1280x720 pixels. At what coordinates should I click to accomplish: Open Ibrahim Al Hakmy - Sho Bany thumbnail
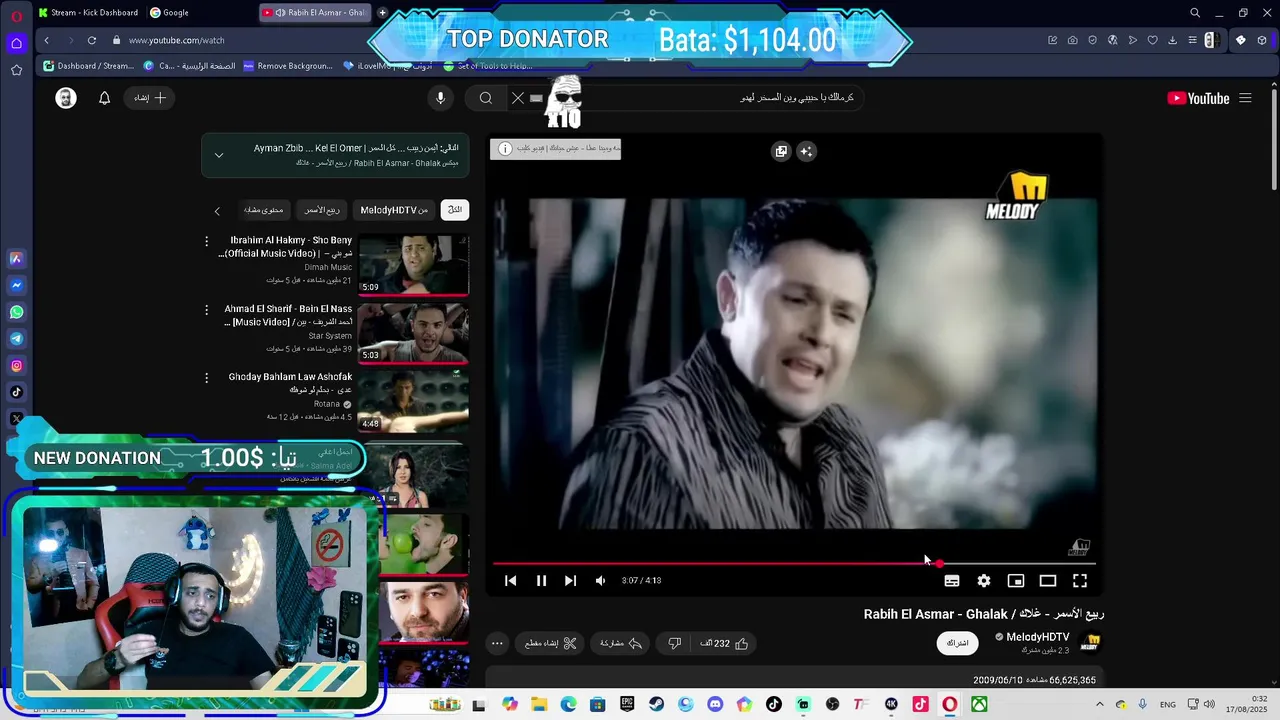point(413,264)
